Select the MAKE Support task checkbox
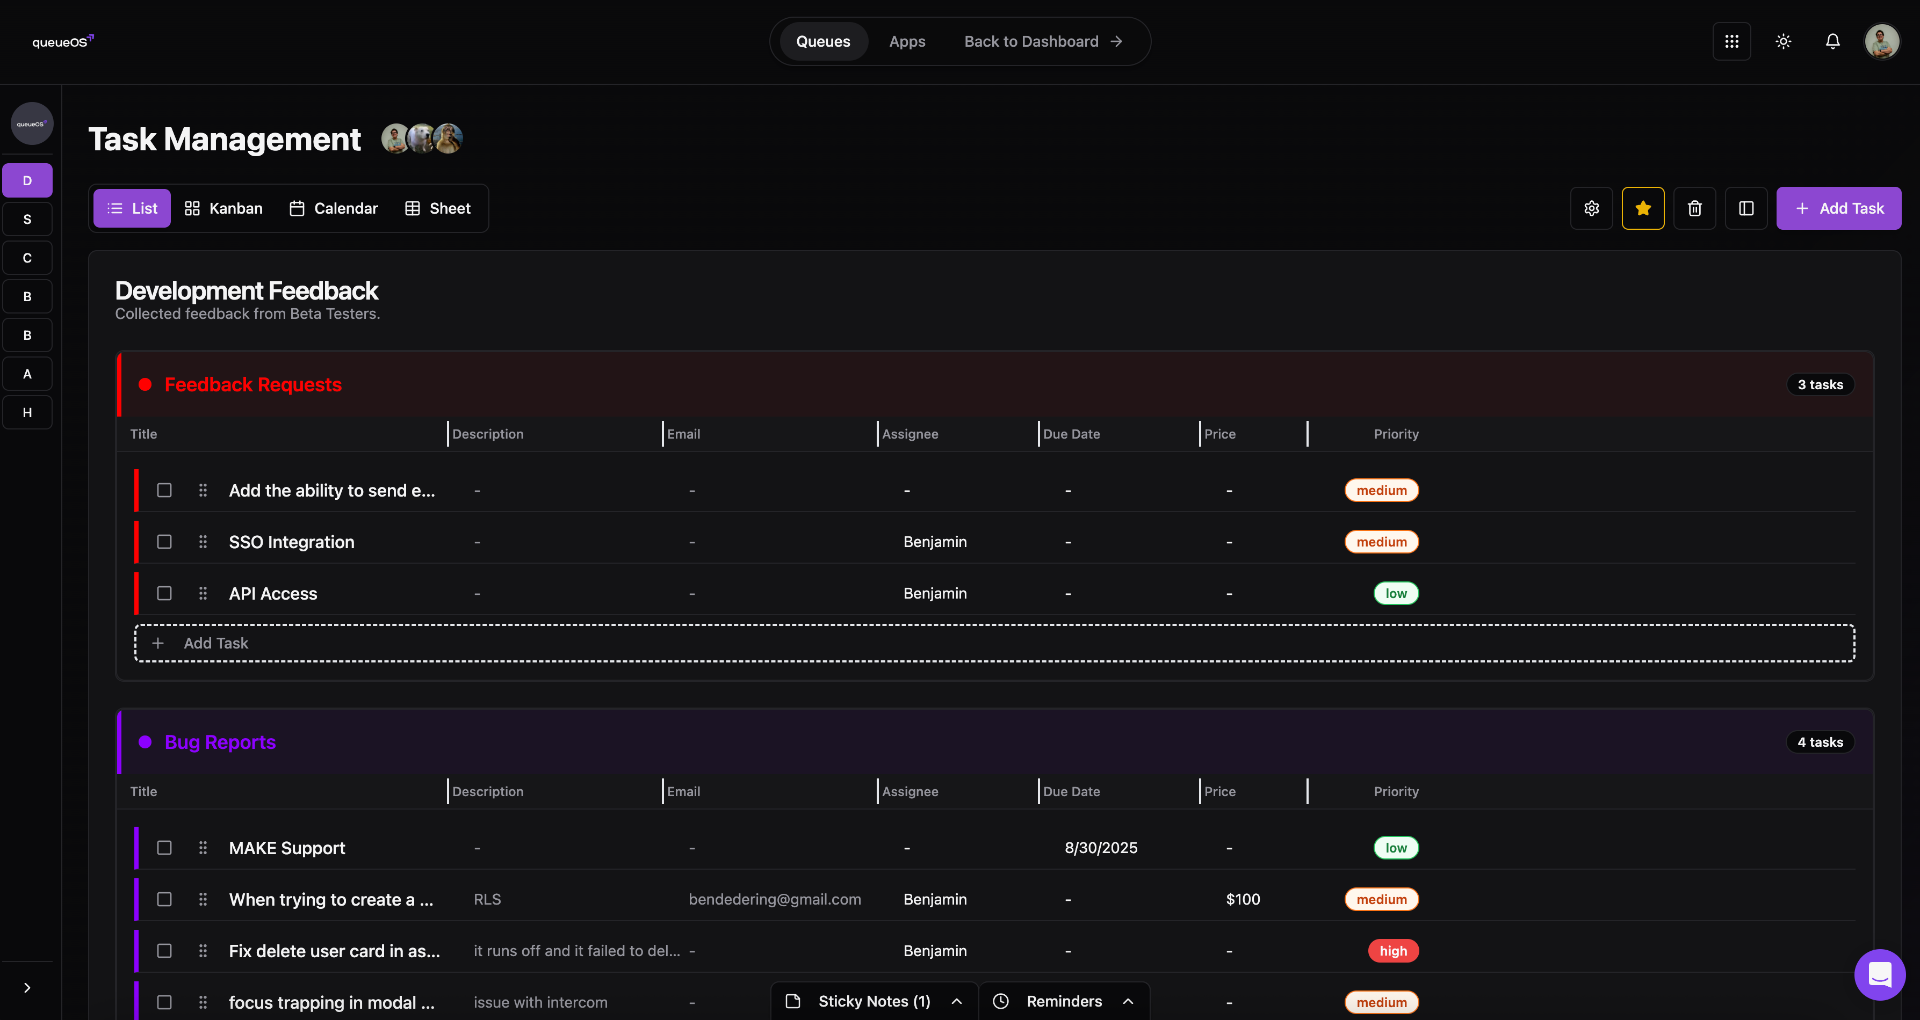The height and width of the screenshot is (1020, 1920). [164, 848]
